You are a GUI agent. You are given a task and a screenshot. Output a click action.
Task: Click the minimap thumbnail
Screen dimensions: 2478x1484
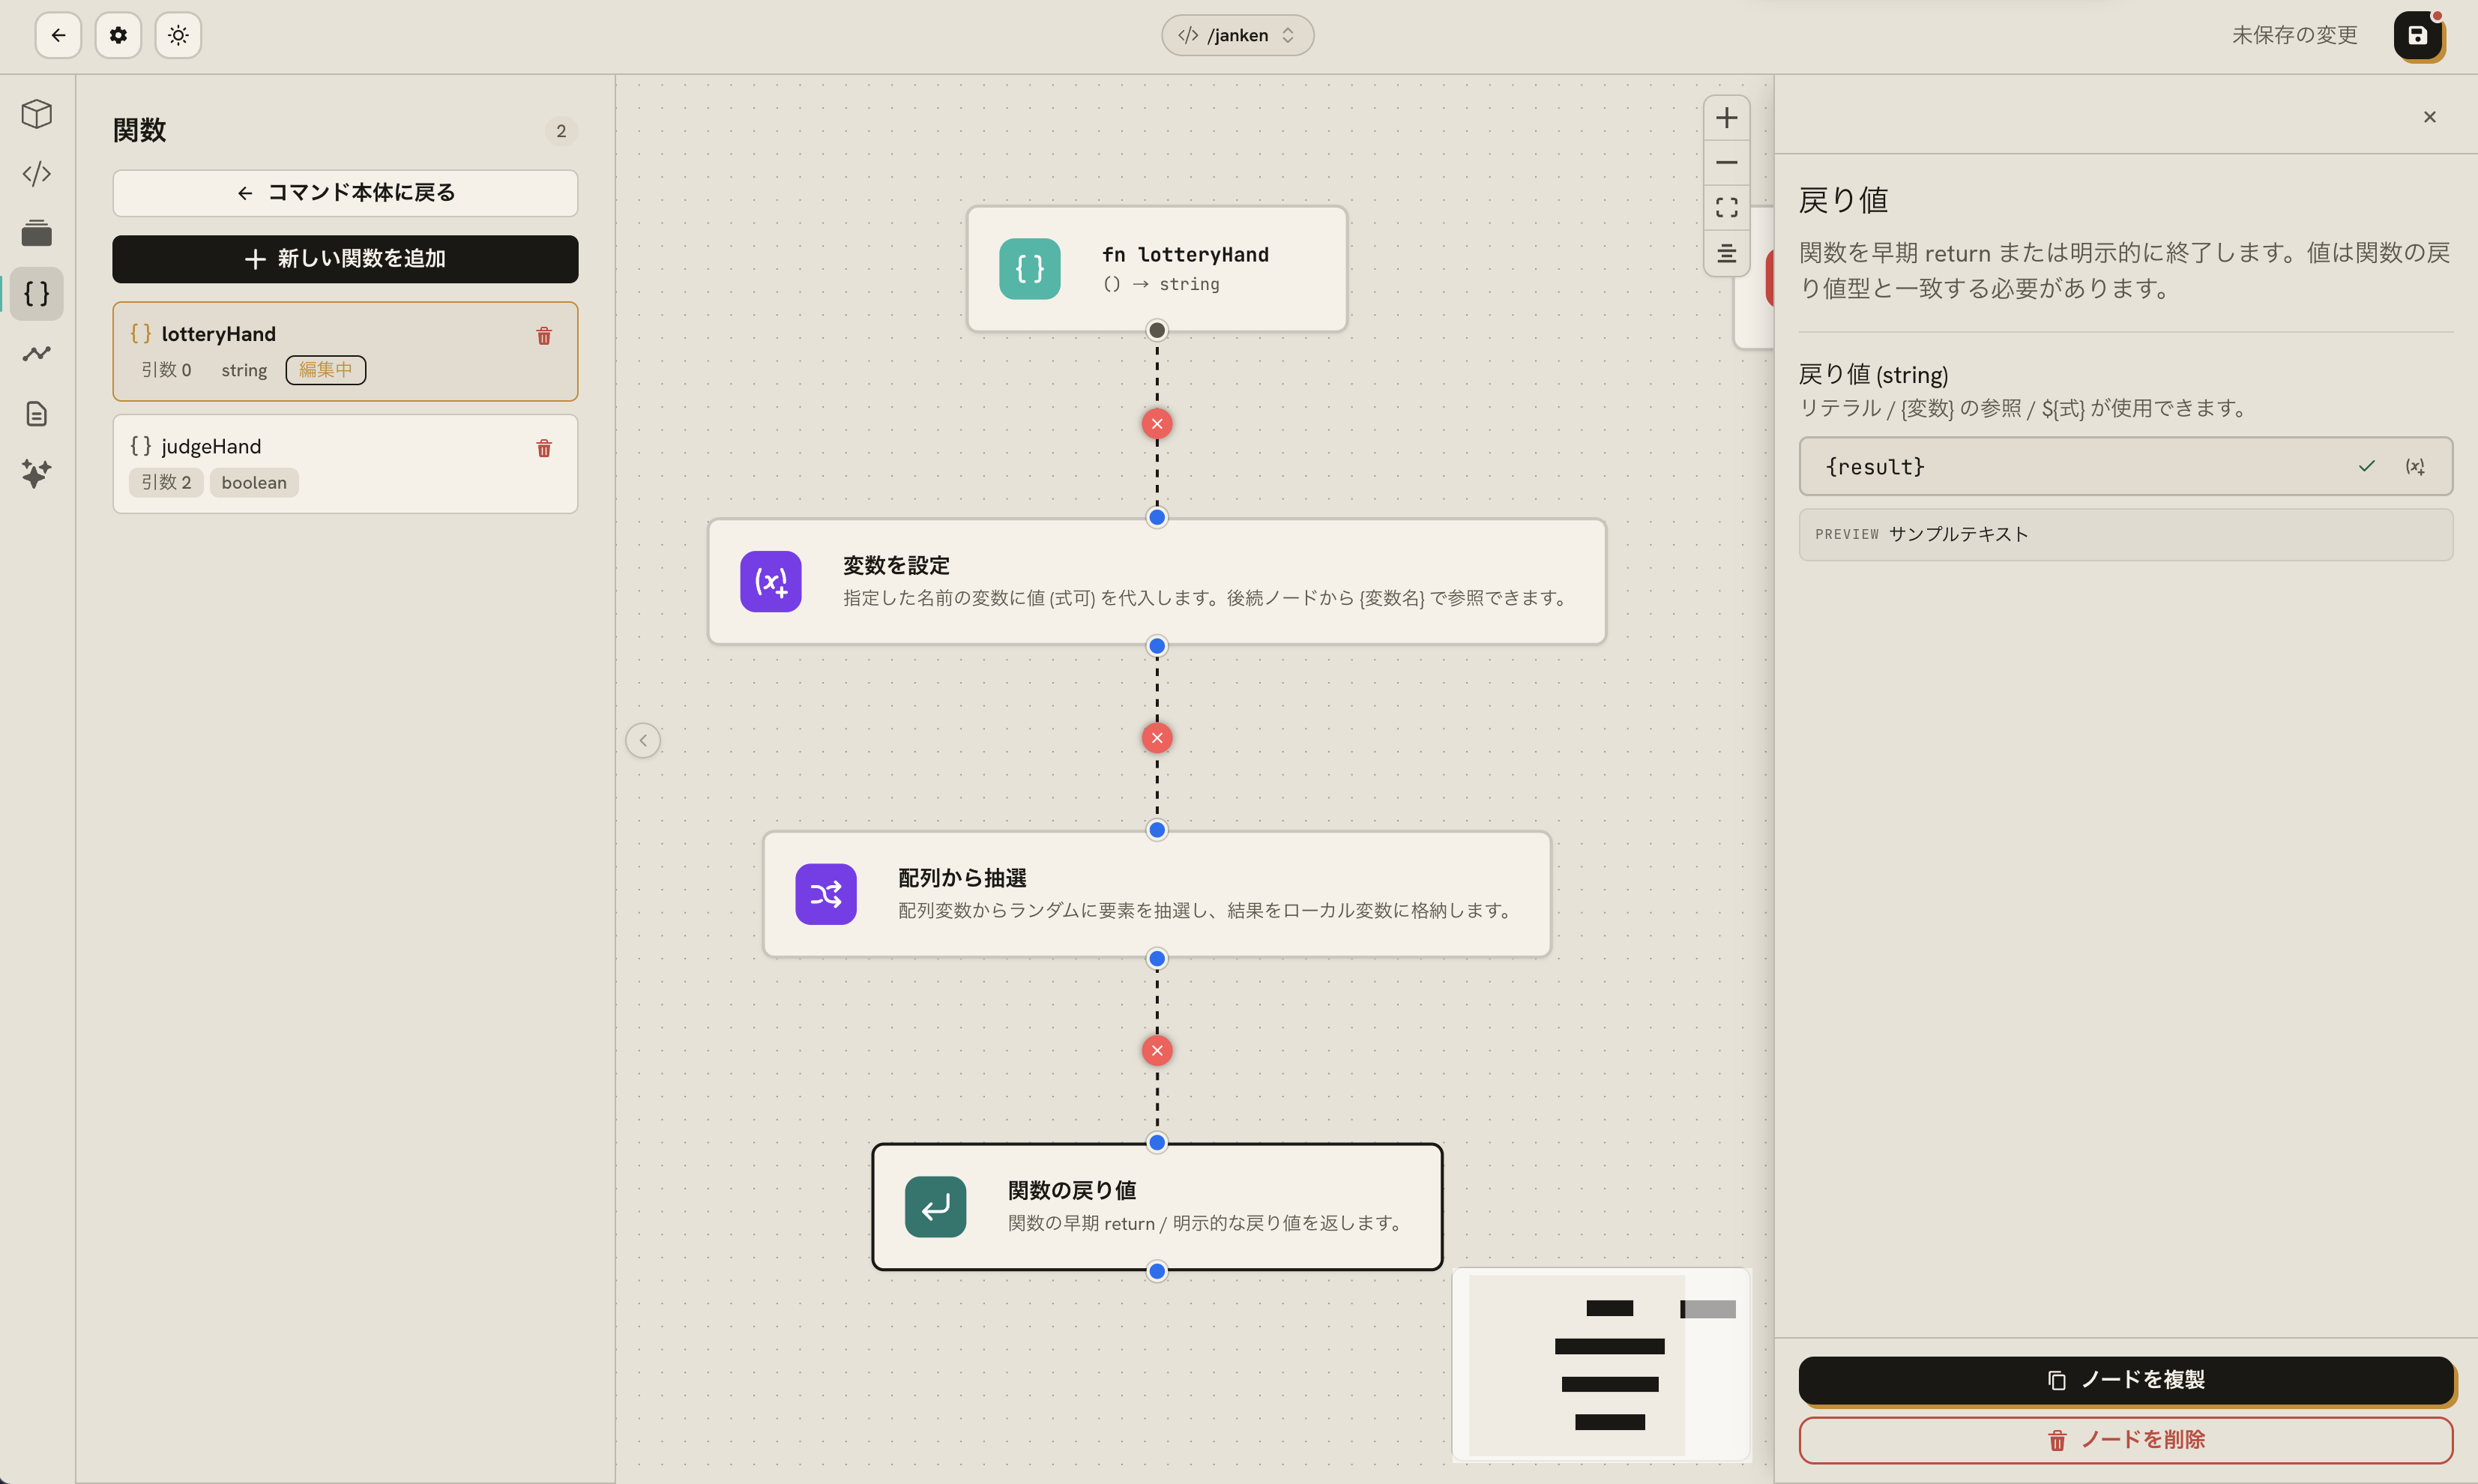pos(1602,1365)
